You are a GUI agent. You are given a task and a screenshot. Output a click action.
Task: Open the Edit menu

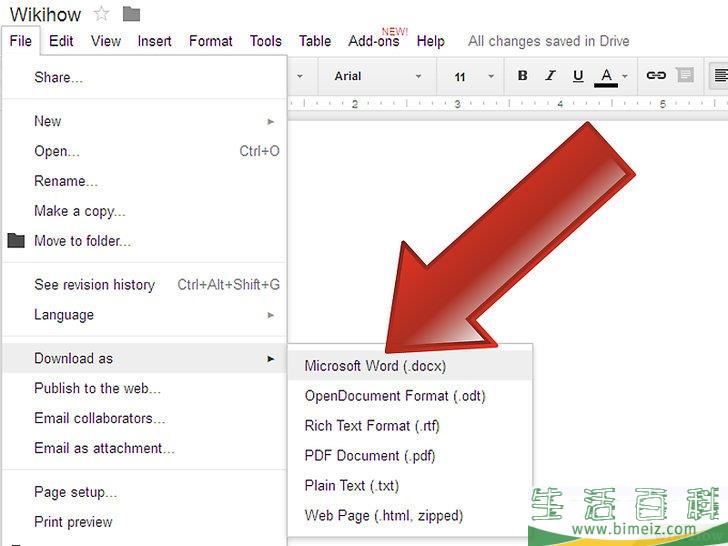61,41
